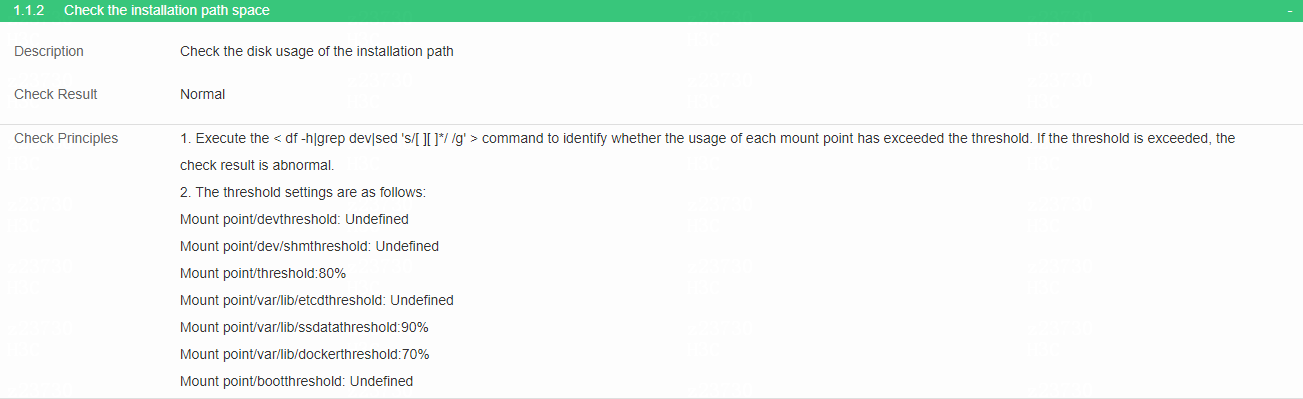Click the Mount point/ threshold 80% line
1303x399 pixels.
click(x=263, y=273)
